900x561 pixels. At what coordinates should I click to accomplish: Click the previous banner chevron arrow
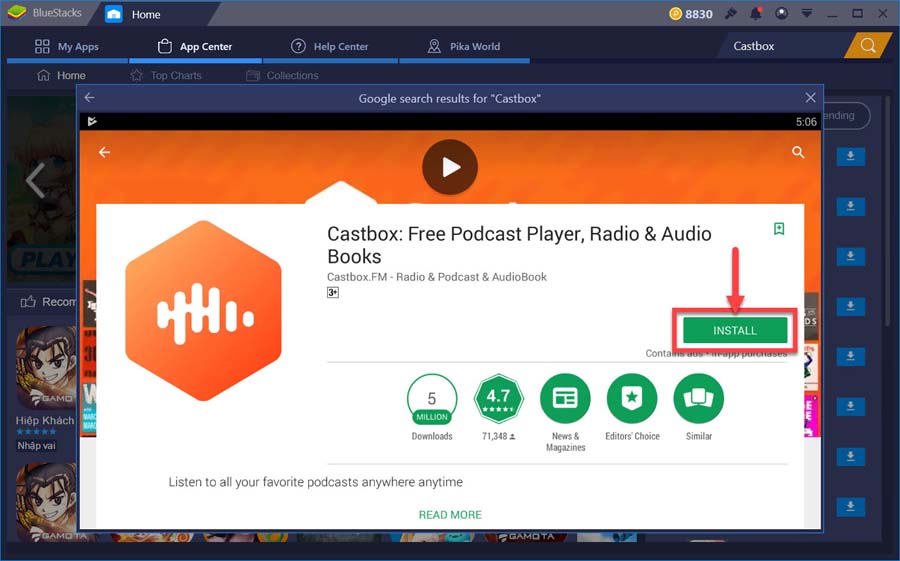pyautogui.click(x=35, y=180)
